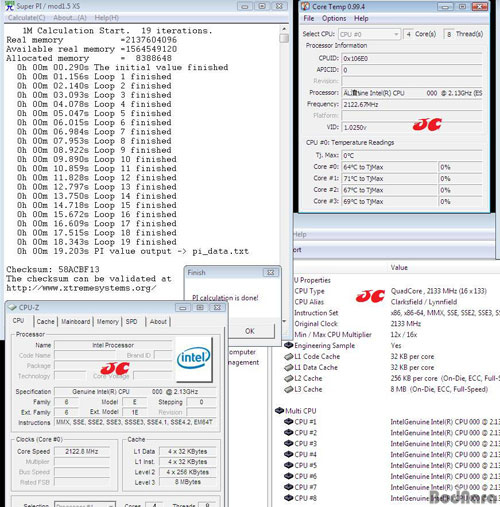
Task: Open the Options menu in Core Temp
Action: [x=334, y=18]
